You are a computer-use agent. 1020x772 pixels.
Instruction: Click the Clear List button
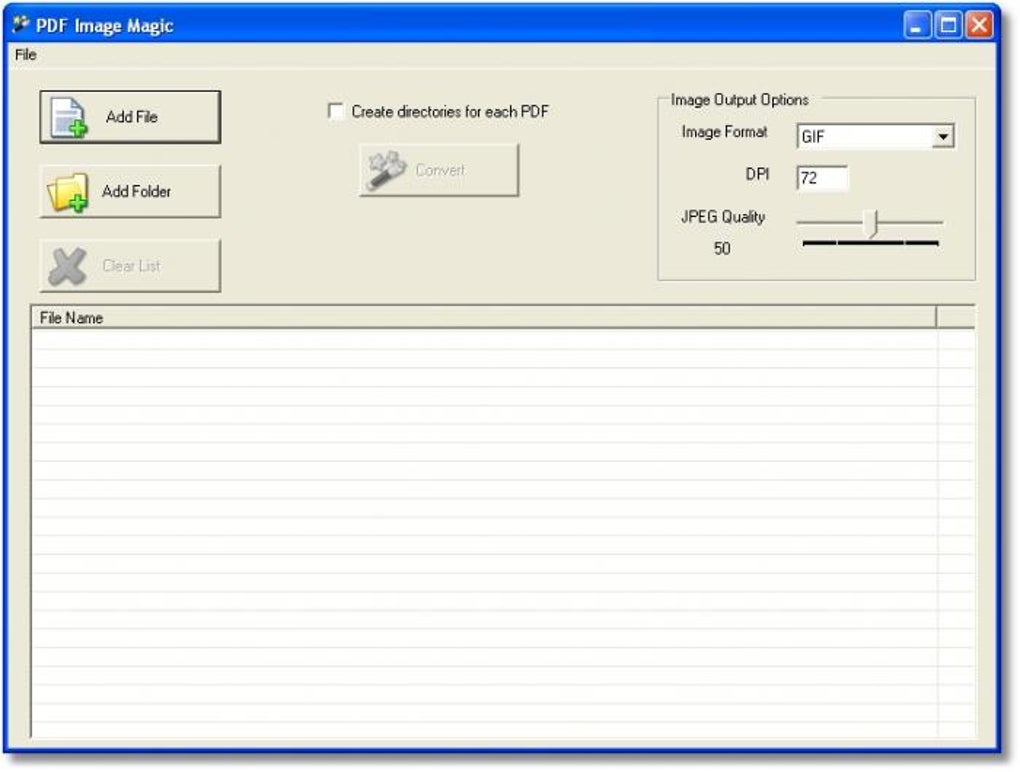(x=130, y=263)
